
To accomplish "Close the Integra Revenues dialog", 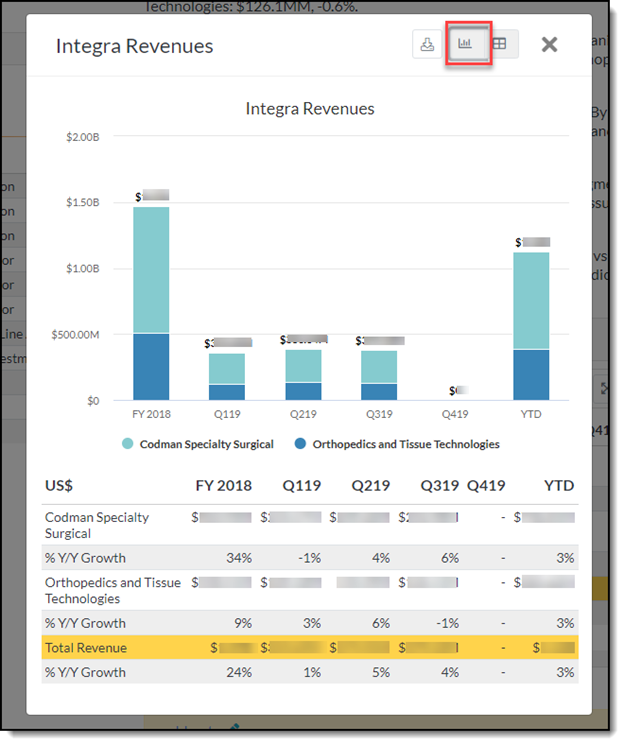I will point(549,45).
